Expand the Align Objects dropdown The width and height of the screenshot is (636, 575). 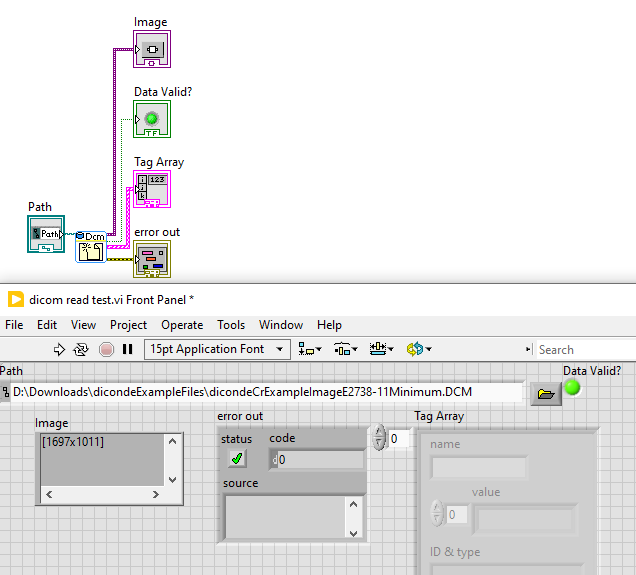pyautogui.click(x=310, y=349)
